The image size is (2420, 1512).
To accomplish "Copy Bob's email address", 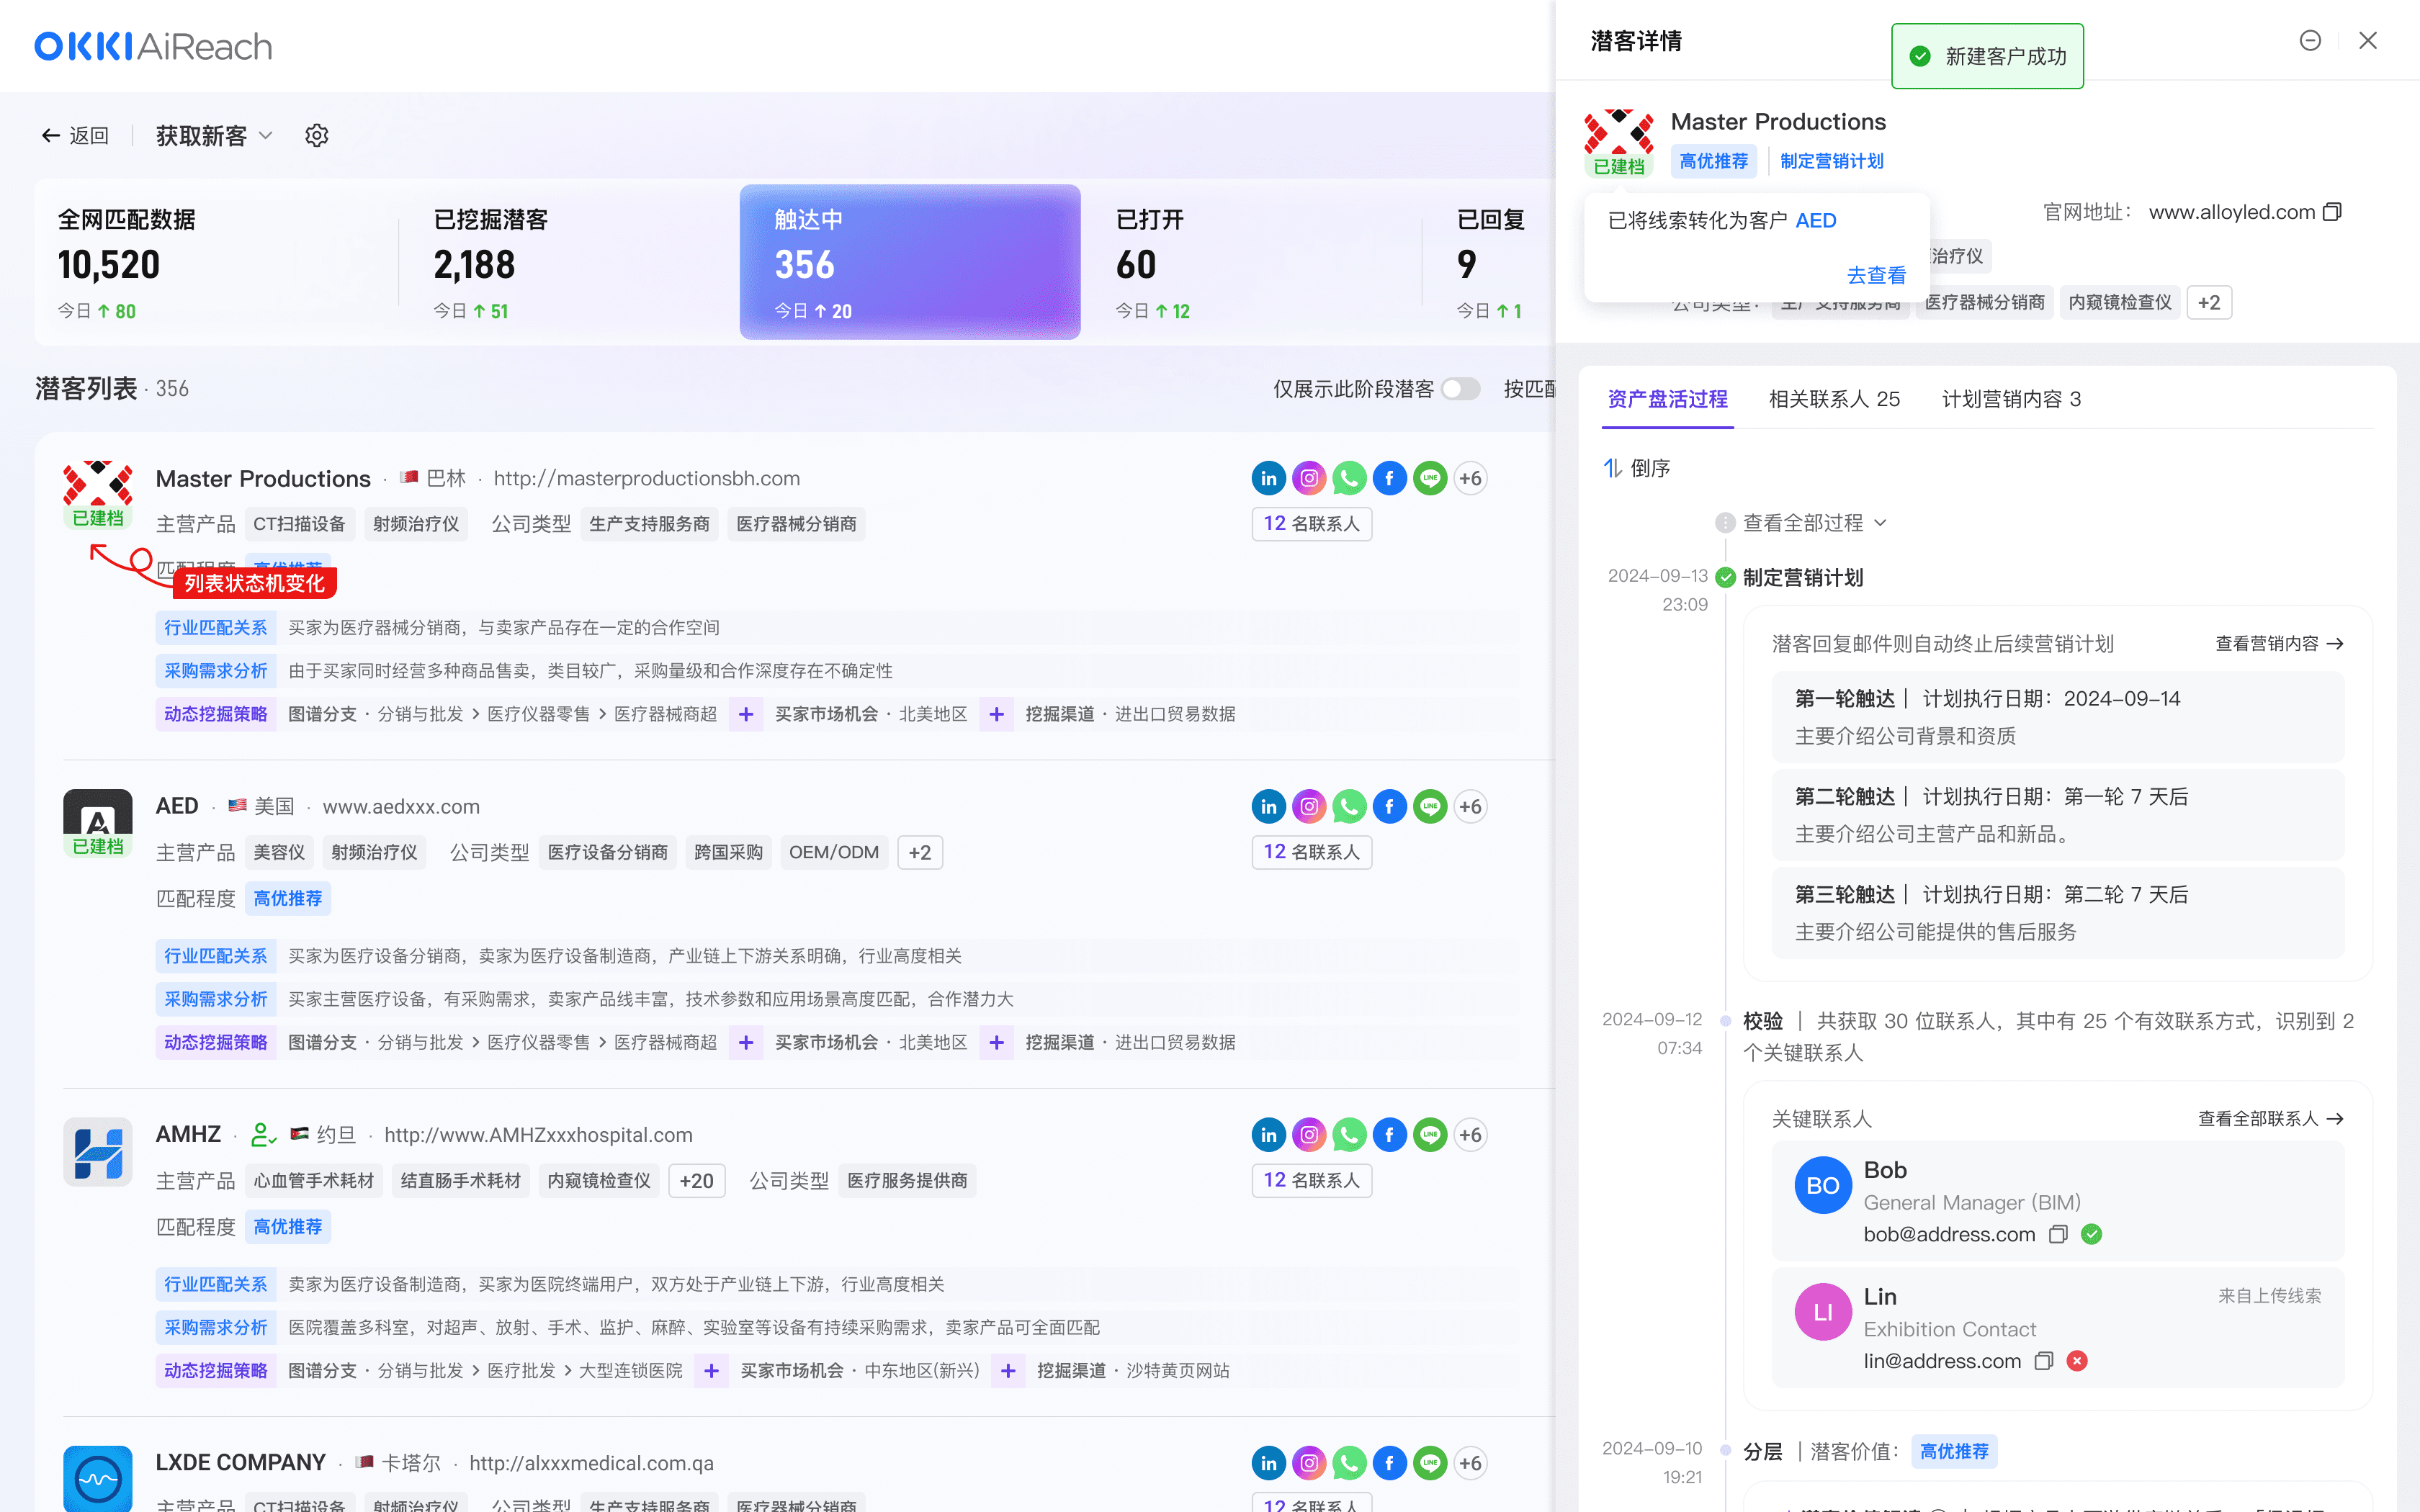I will (x=2058, y=1234).
